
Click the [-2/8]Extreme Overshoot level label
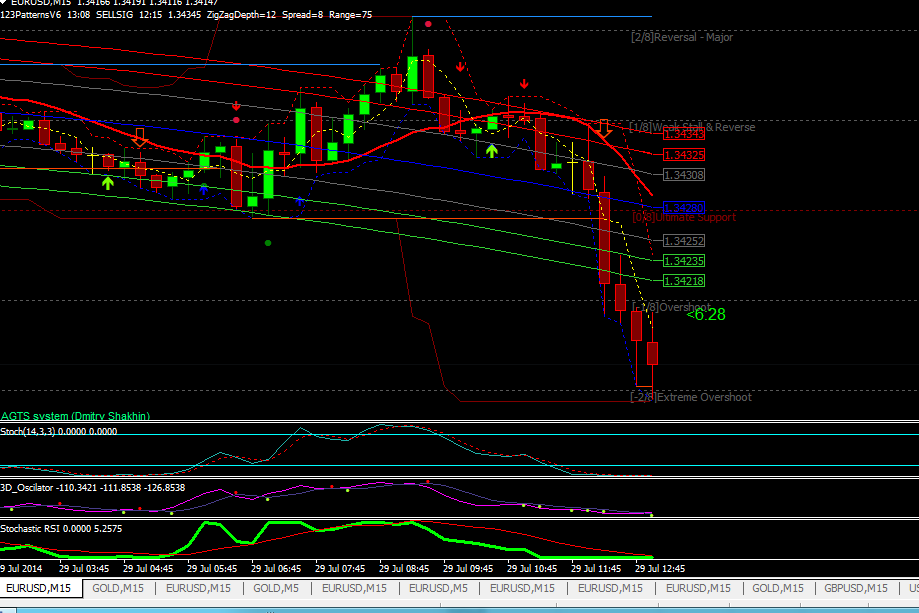click(691, 397)
